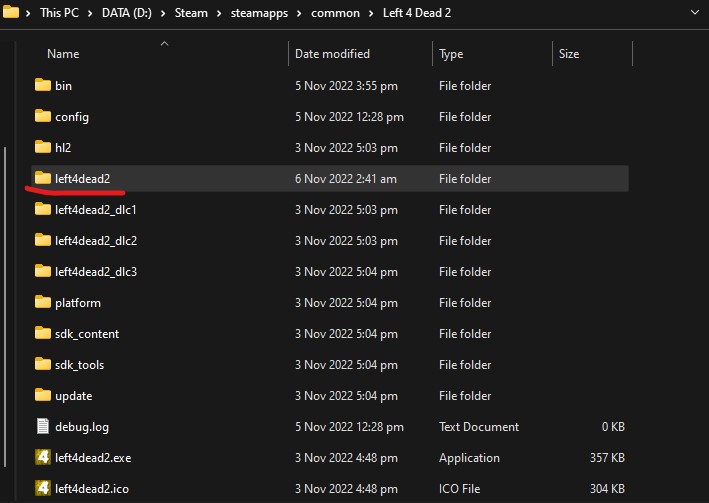Click the left4dead2.ico file icon
709x503 pixels.
(42, 489)
